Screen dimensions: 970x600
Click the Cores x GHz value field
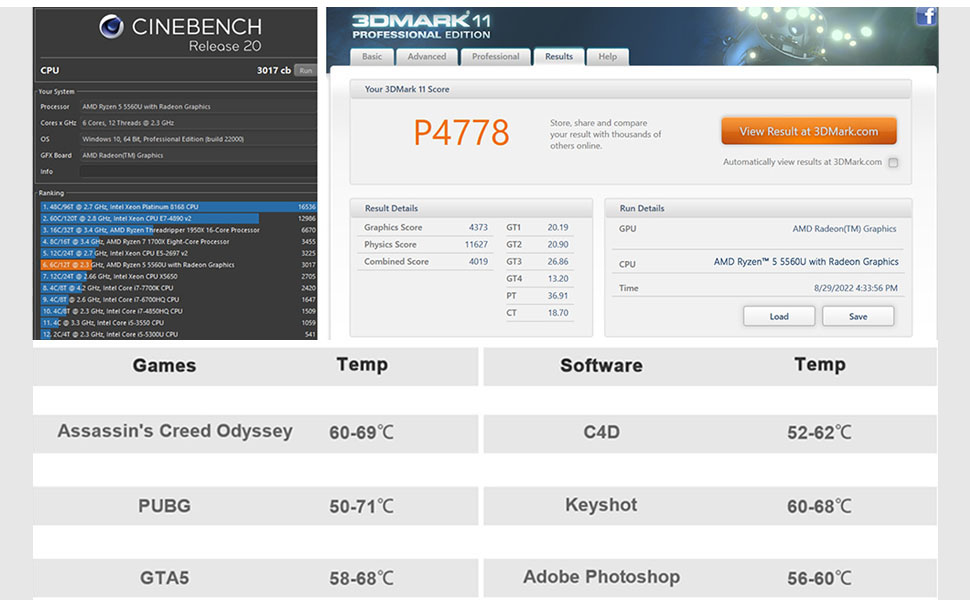(198, 122)
